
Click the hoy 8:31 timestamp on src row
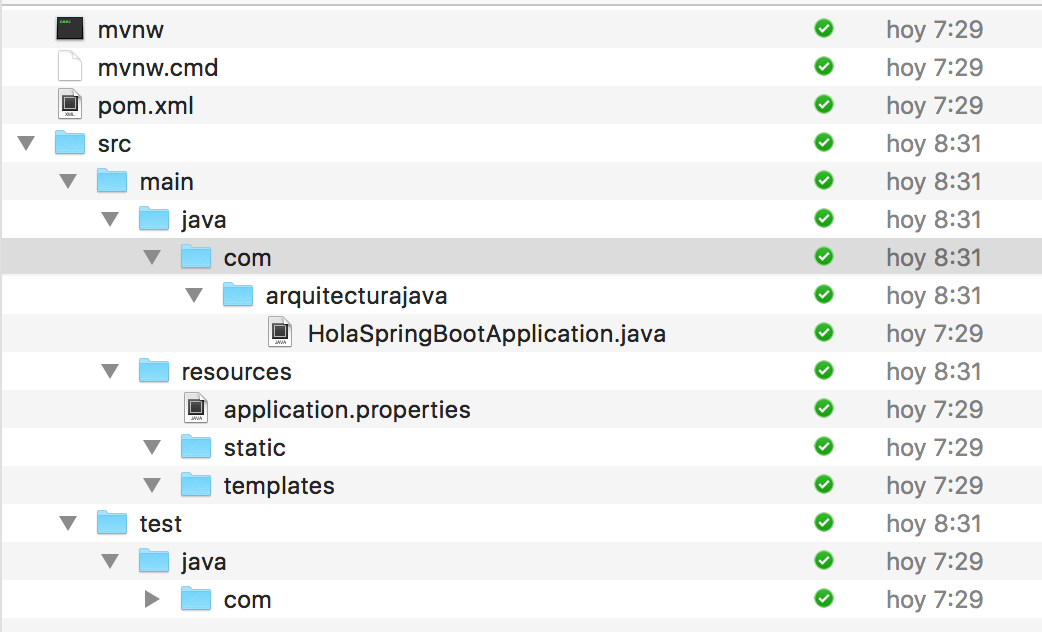[x=933, y=143]
